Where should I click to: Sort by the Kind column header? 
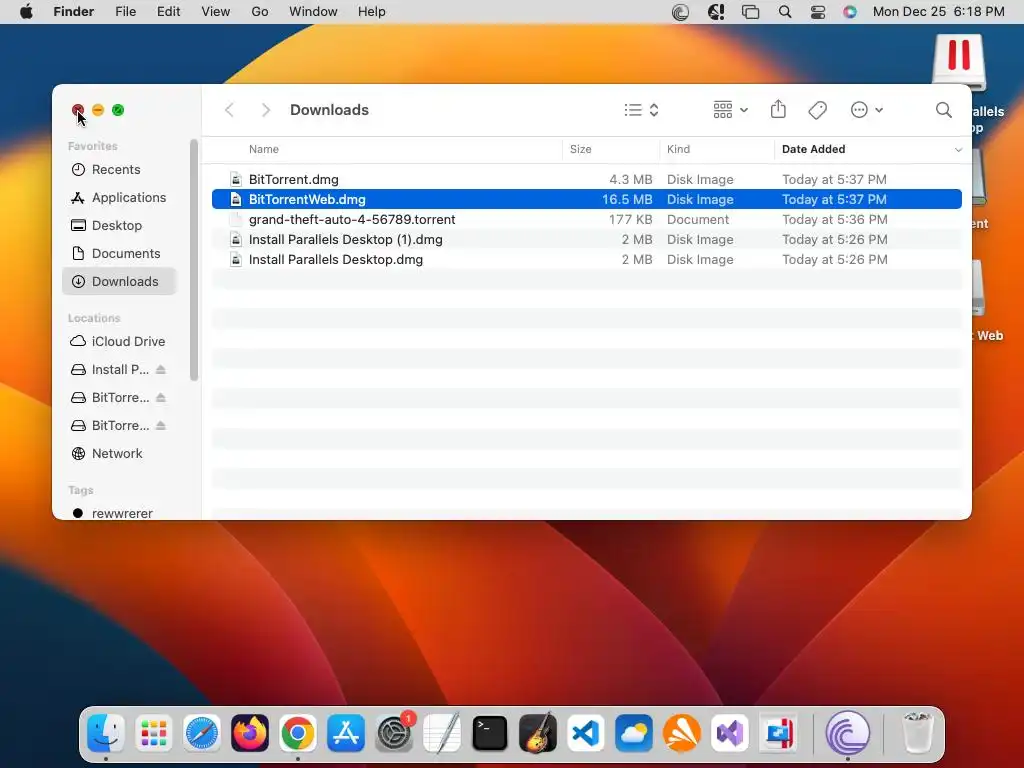(x=679, y=150)
